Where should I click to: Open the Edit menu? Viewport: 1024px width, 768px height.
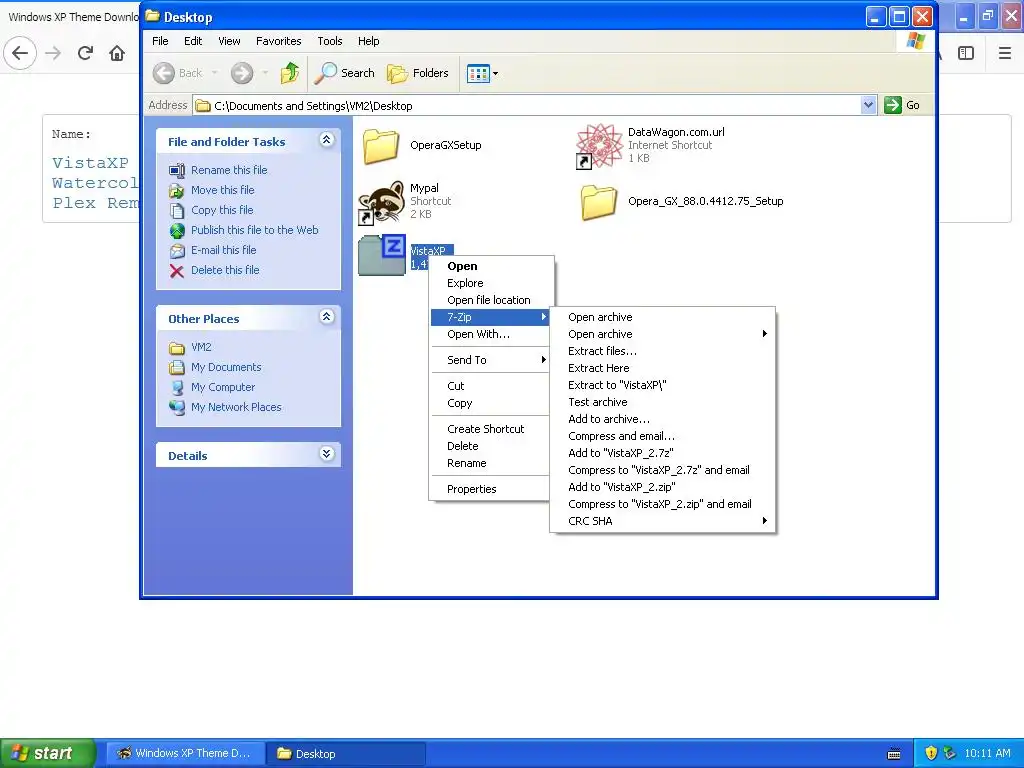[193, 41]
